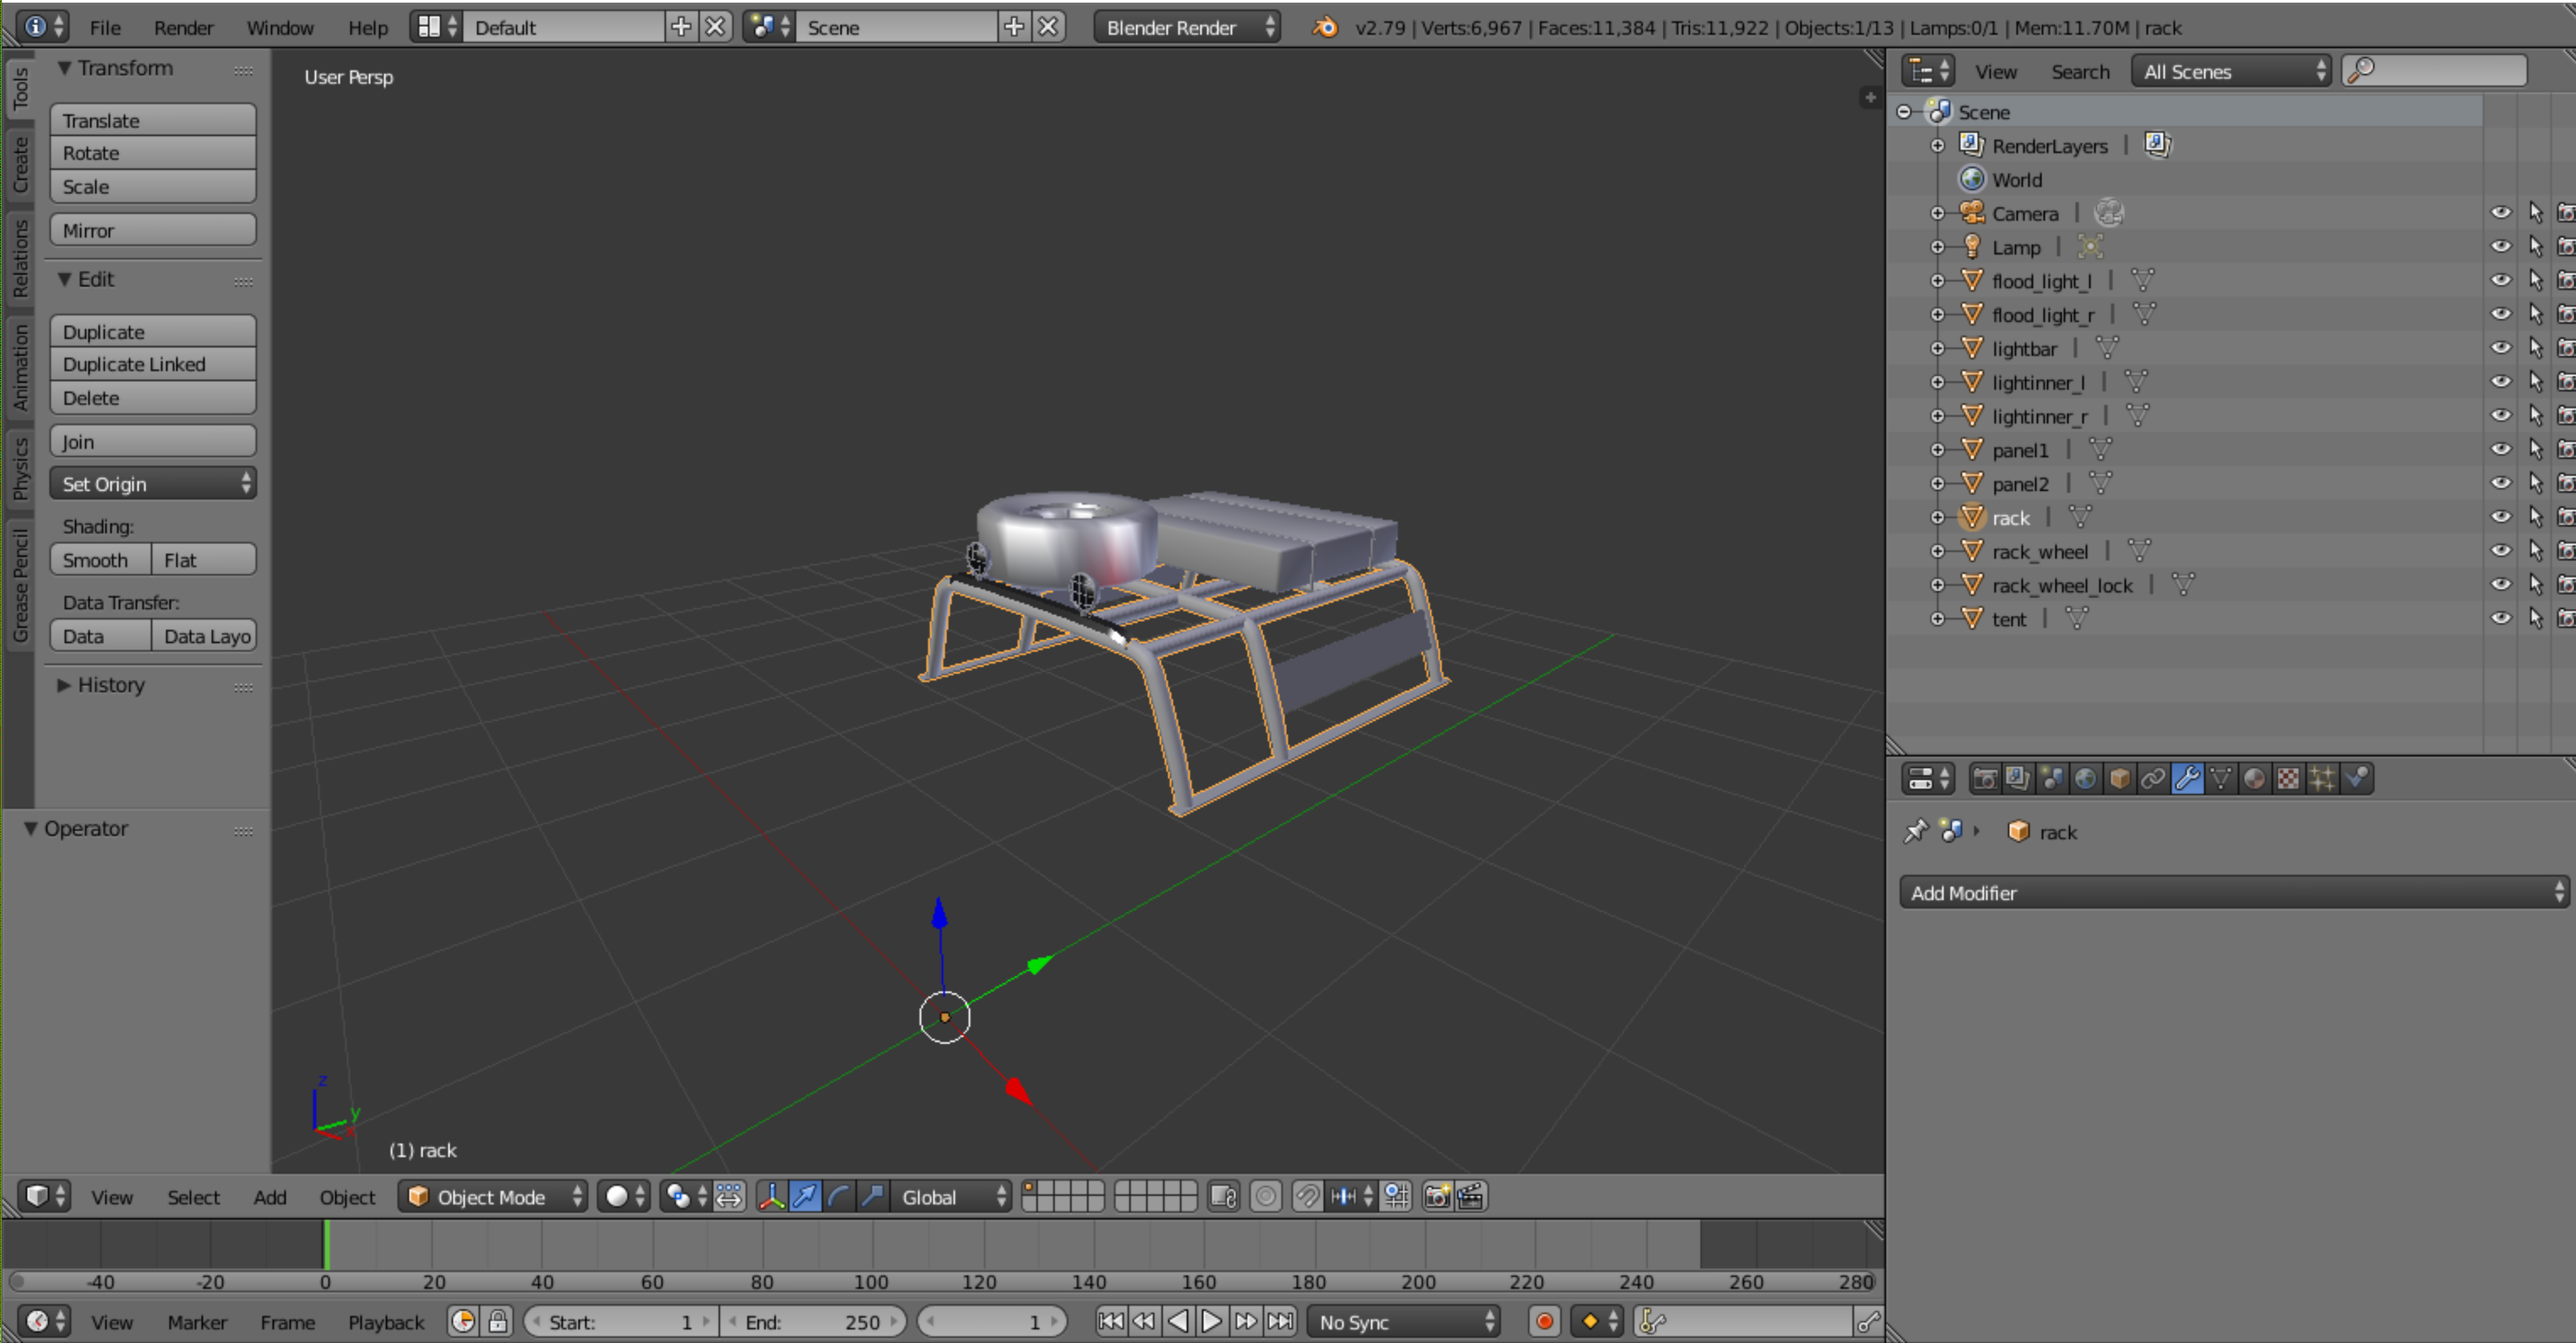This screenshot has height=1343, width=2576.
Task: Open the 3D view Select menu
Action: tap(193, 1197)
